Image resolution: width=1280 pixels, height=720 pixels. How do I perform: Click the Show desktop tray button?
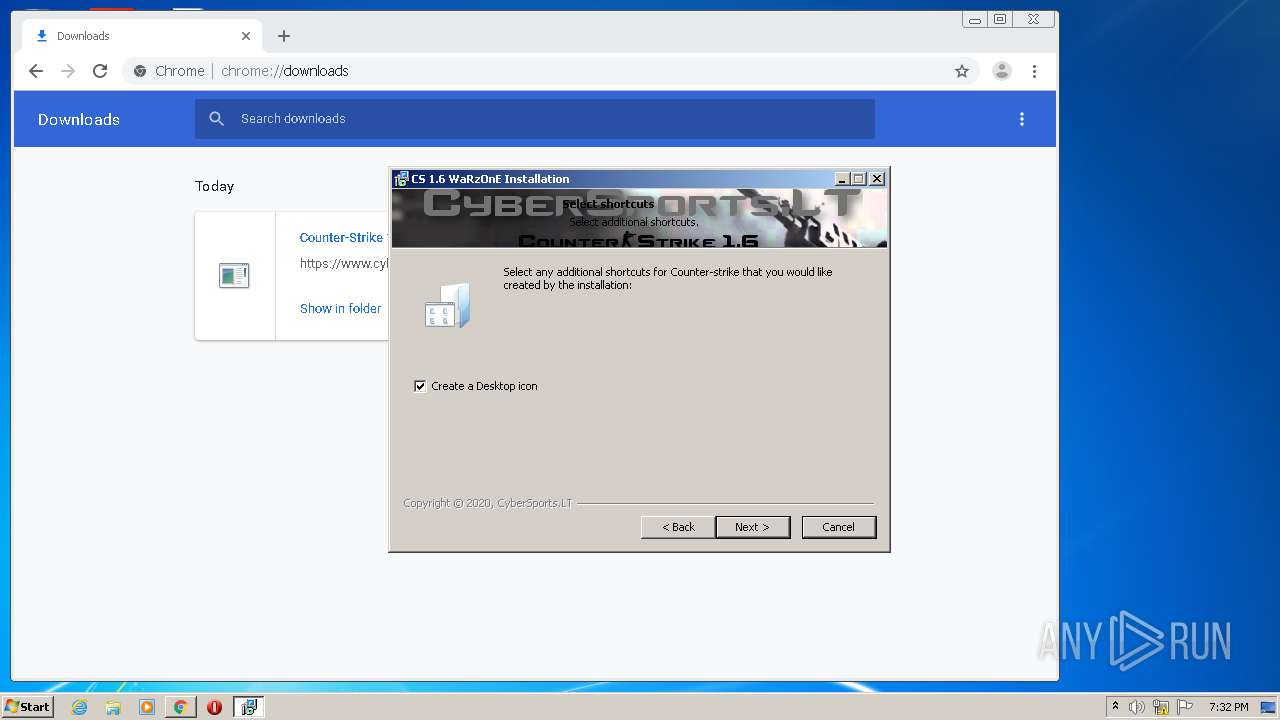[x=1269, y=707]
